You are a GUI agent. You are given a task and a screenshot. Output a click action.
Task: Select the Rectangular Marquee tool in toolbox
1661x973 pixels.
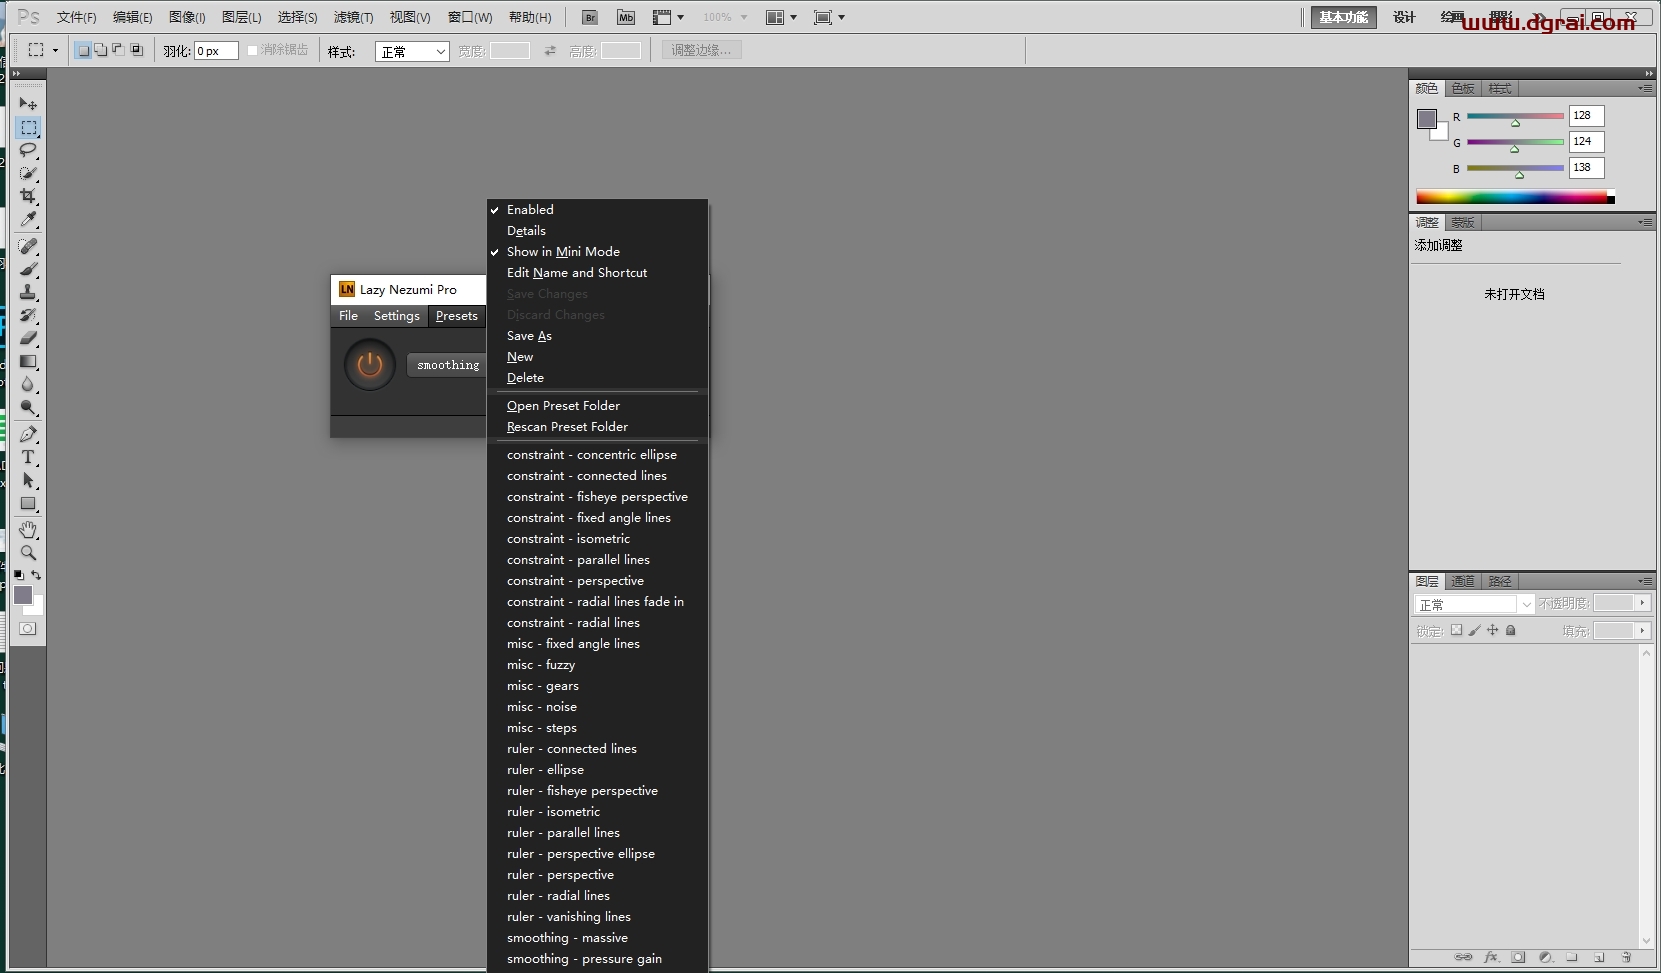[28, 127]
